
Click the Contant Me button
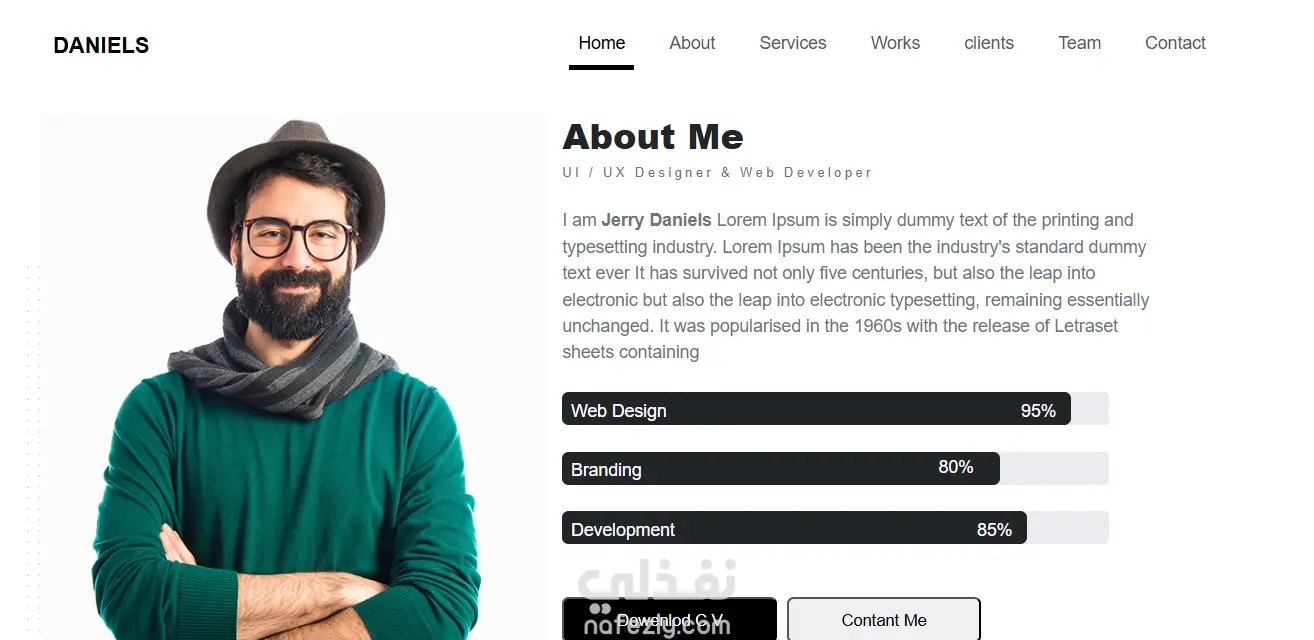pos(883,620)
